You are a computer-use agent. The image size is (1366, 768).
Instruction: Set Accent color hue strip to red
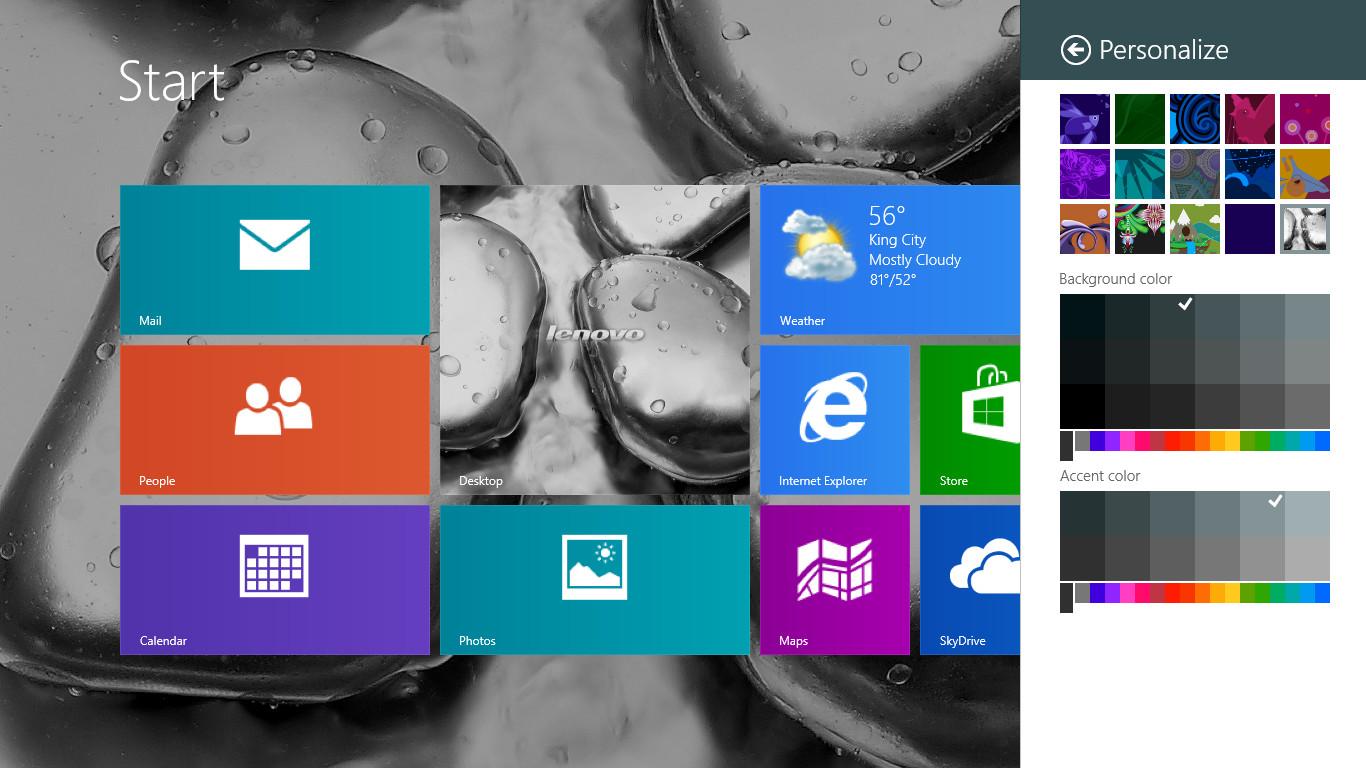point(1172,593)
